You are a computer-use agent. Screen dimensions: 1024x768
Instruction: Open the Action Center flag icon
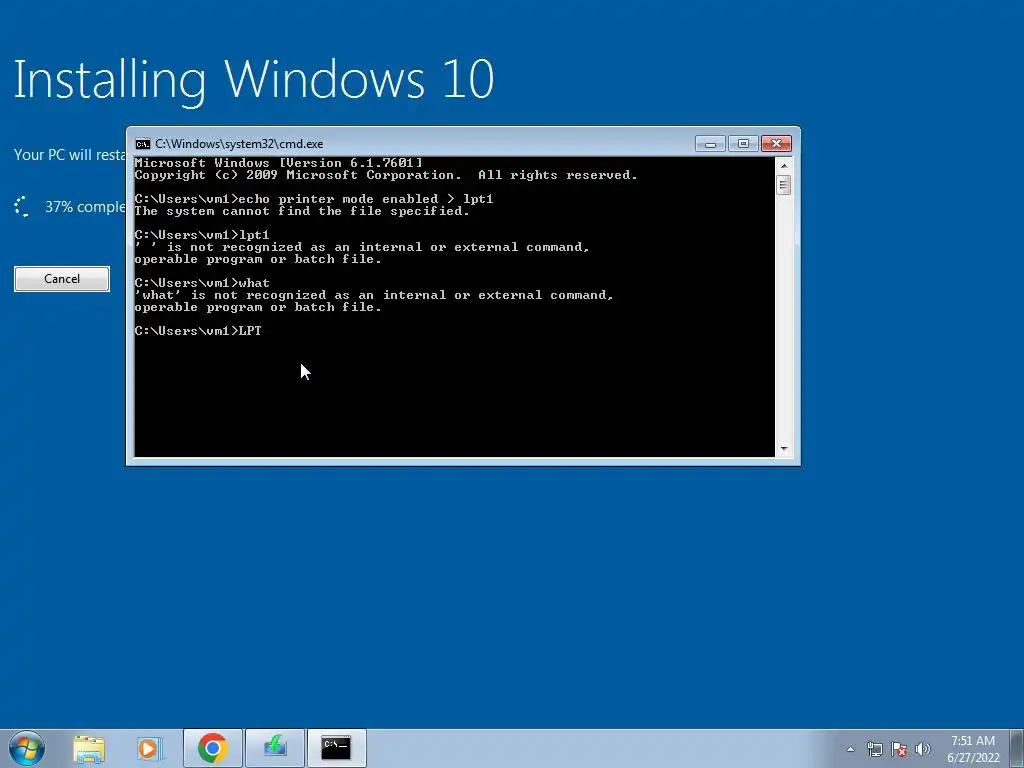tap(899, 749)
